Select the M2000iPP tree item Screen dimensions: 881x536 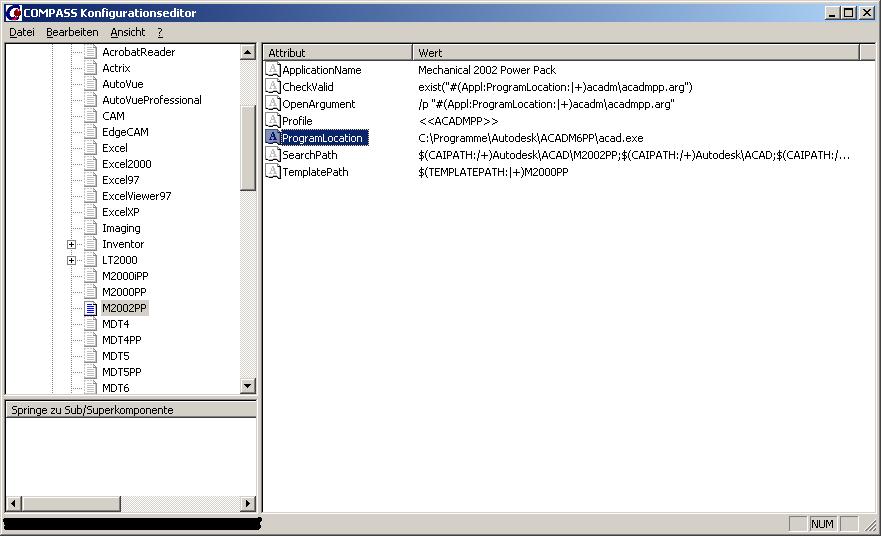(125, 276)
